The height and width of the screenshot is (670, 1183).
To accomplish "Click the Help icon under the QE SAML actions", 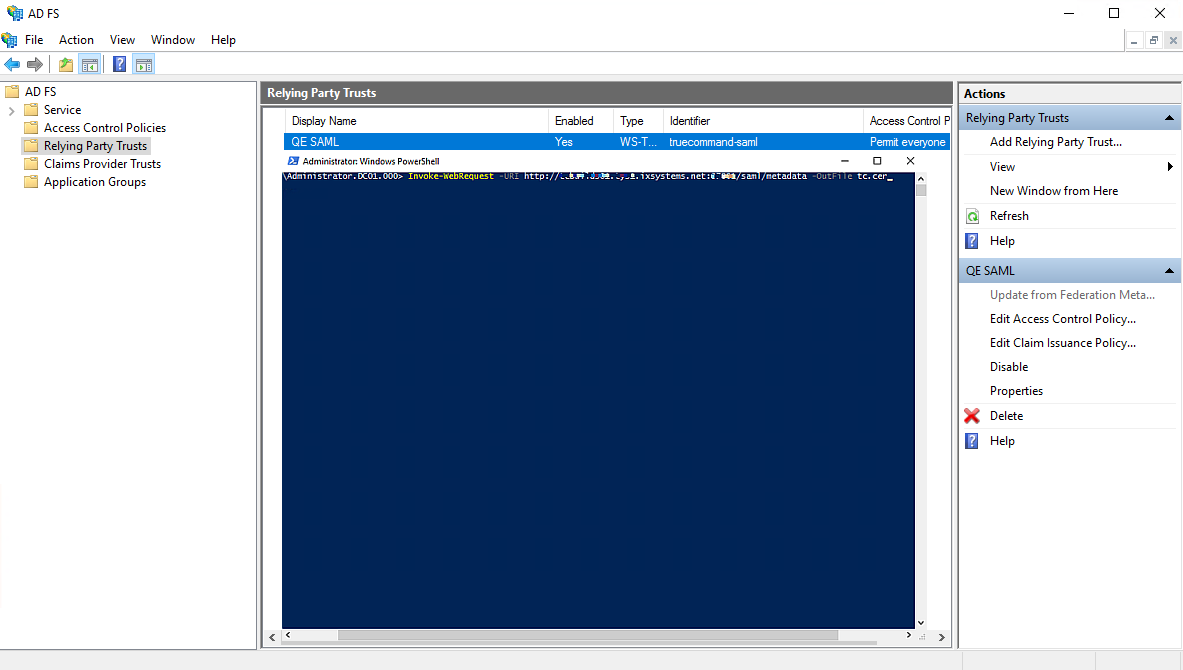I will (x=970, y=440).
